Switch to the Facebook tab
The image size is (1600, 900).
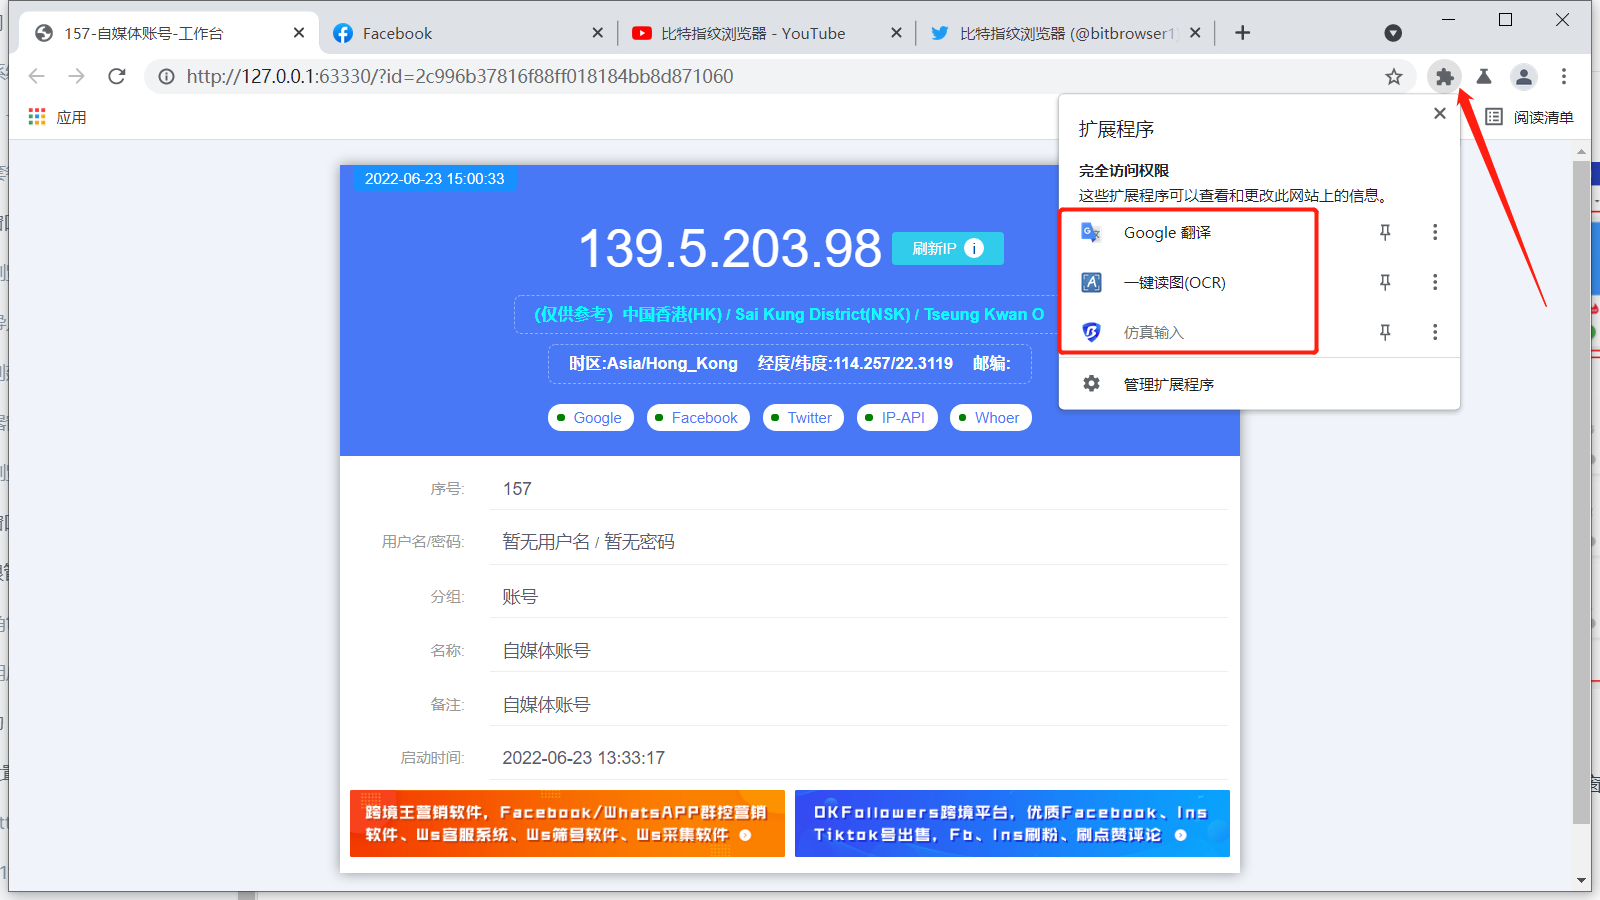click(465, 33)
